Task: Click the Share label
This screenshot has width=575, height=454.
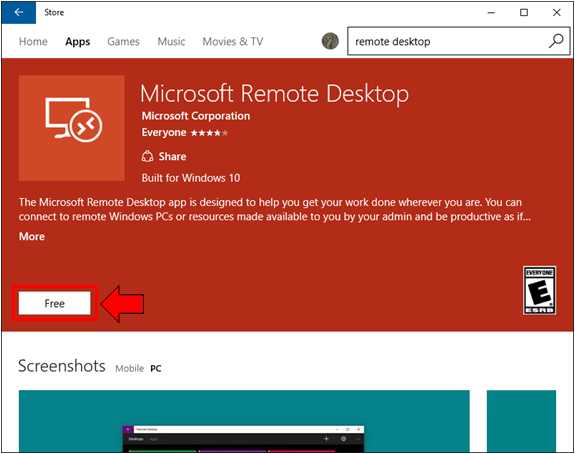Action: pyautogui.click(x=172, y=157)
